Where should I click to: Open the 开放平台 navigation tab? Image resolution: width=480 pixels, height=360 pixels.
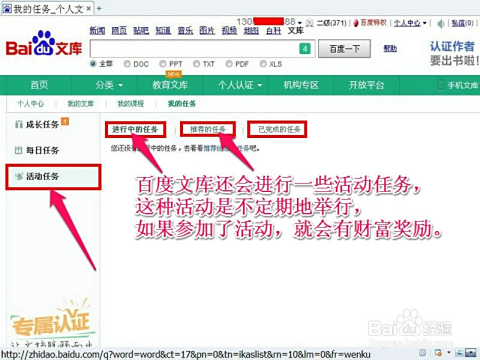[367, 85]
